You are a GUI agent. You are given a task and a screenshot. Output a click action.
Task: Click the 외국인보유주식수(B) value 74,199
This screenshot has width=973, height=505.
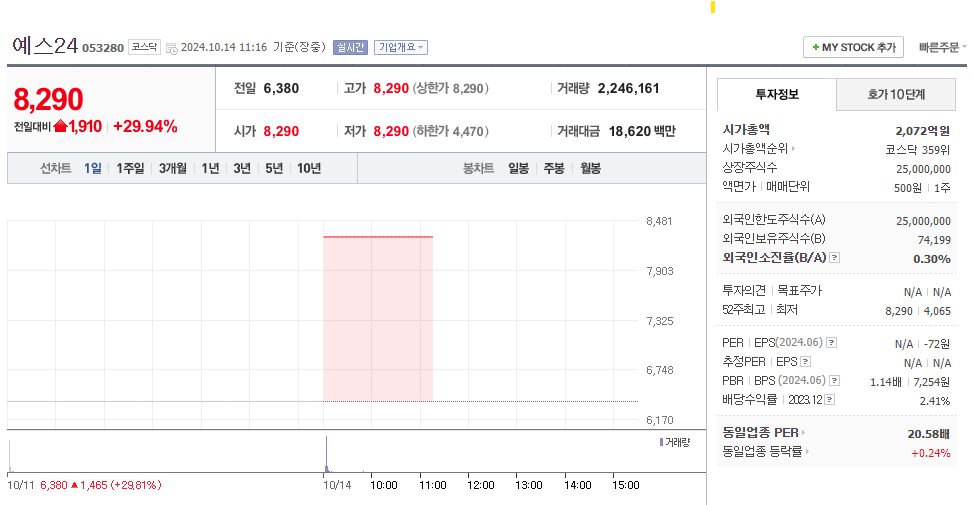(934, 240)
